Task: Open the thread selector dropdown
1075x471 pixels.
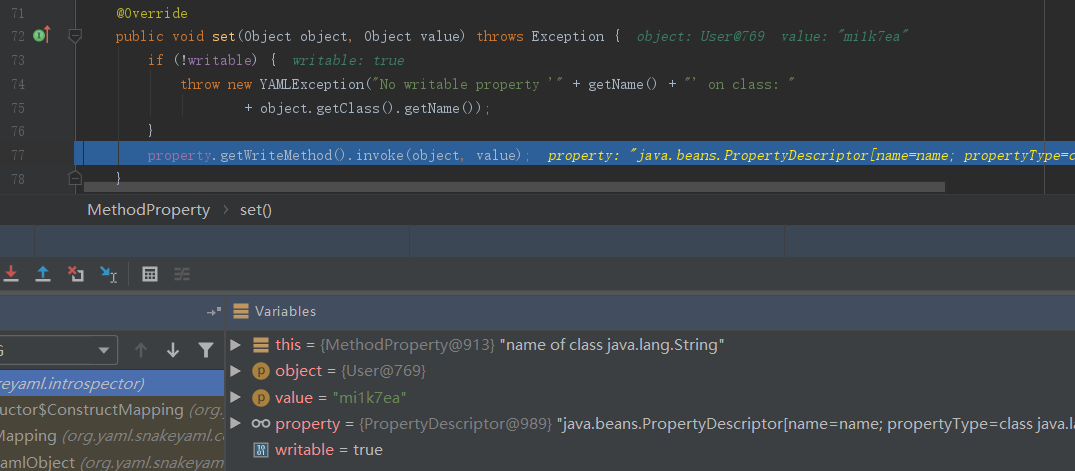Action: [58, 350]
